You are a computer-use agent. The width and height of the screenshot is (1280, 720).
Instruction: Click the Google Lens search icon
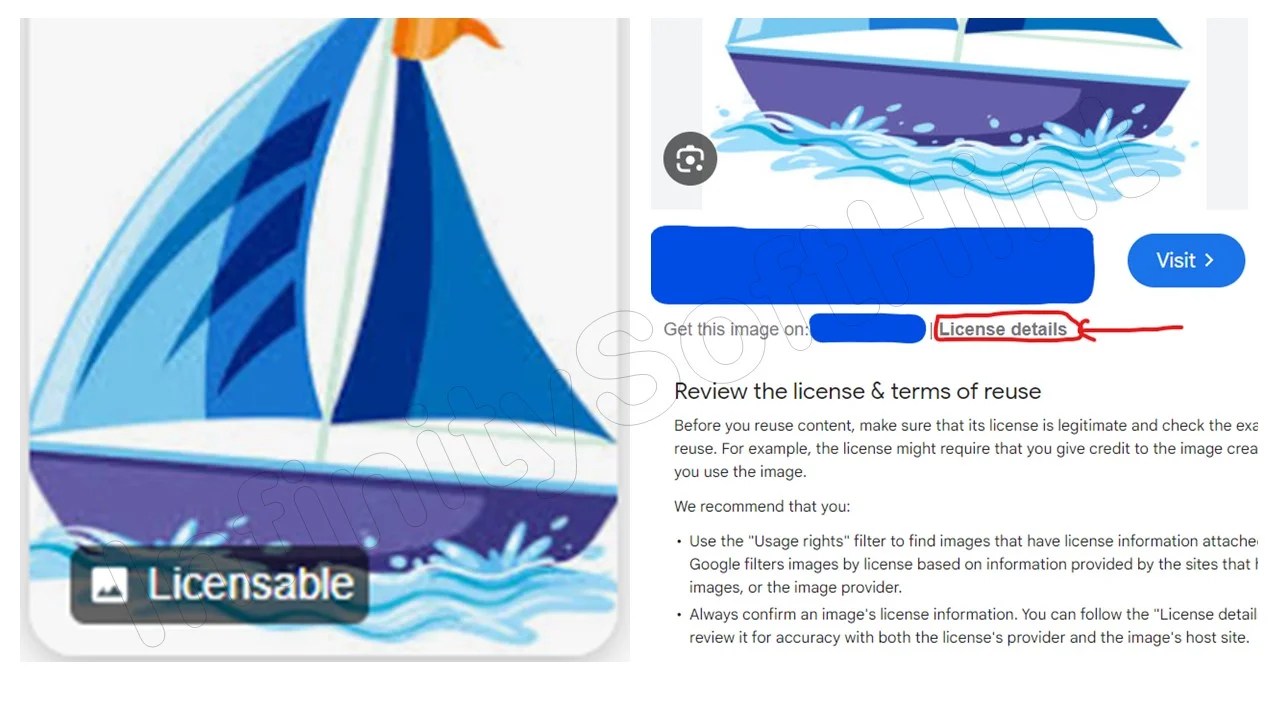pos(690,158)
